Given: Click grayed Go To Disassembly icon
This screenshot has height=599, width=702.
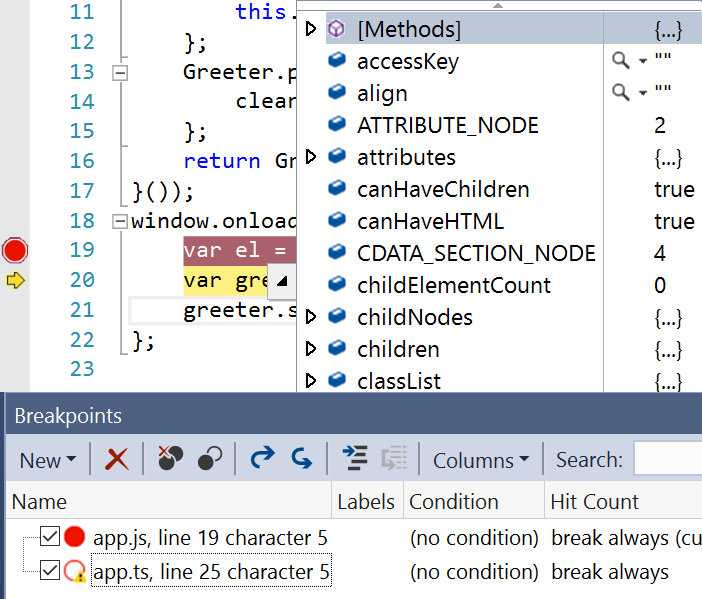Looking at the screenshot, I should (x=394, y=458).
